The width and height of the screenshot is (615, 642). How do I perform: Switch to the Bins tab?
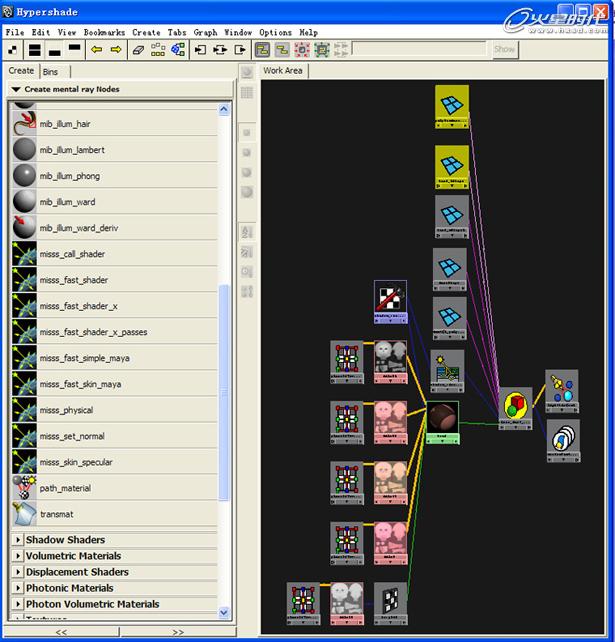pyautogui.click(x=50, y=72)
